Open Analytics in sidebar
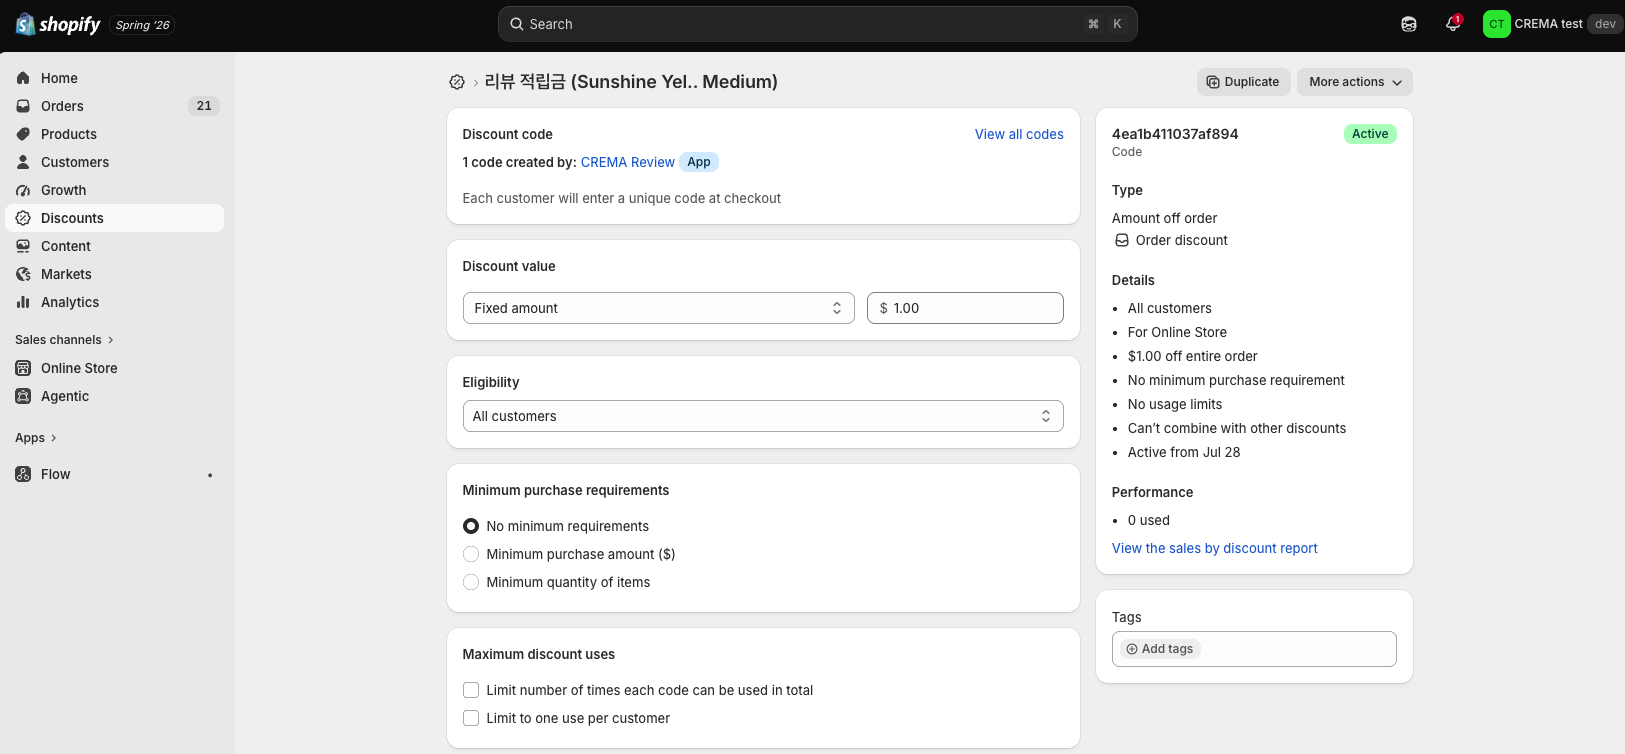The height and width of the screenshot is (754, 1625). (x=114, y=302)
